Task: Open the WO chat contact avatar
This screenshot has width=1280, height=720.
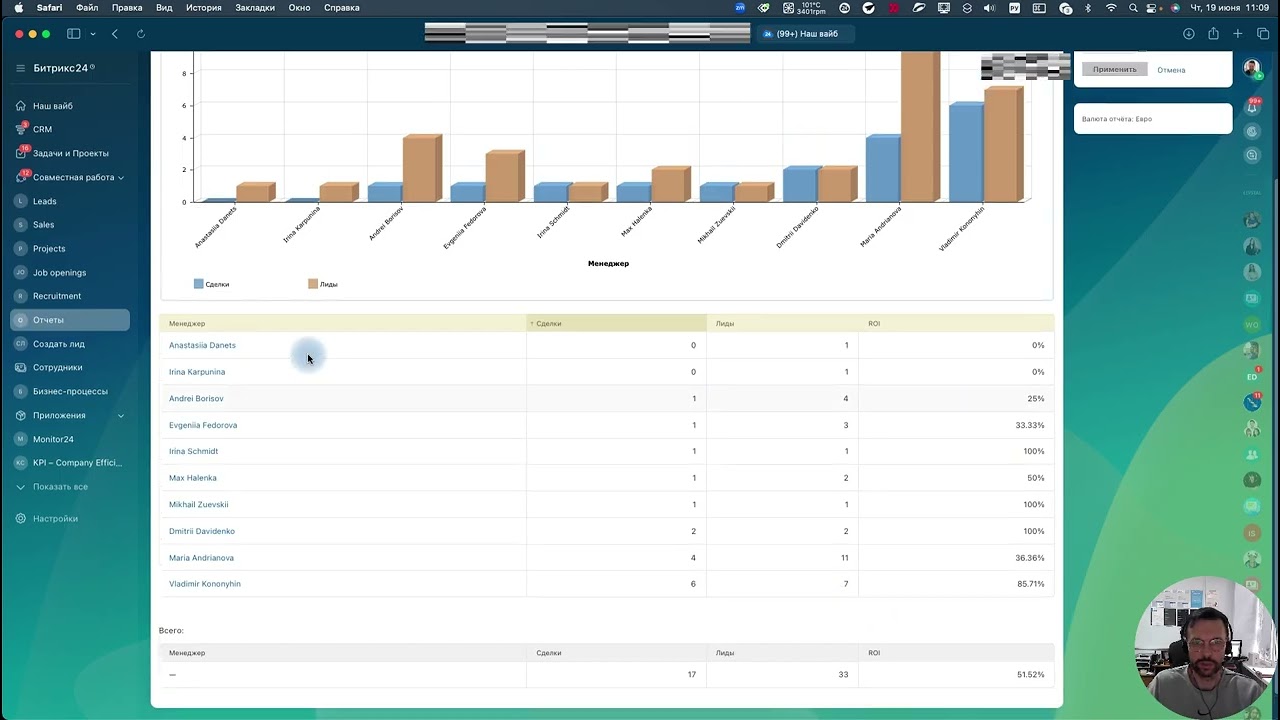Action: point(1252,325)
